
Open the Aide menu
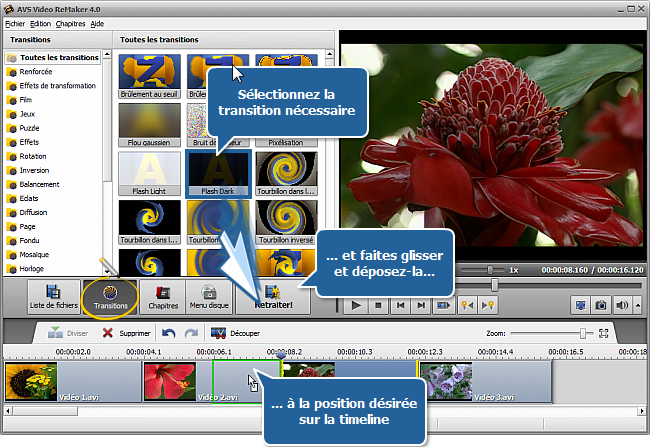(97, 22)
